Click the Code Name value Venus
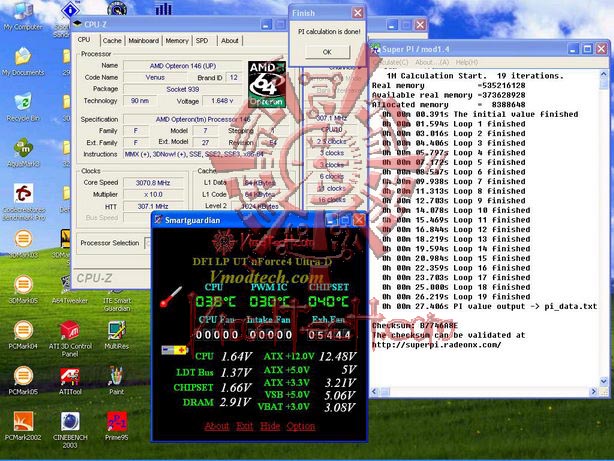 click(155, 78)
